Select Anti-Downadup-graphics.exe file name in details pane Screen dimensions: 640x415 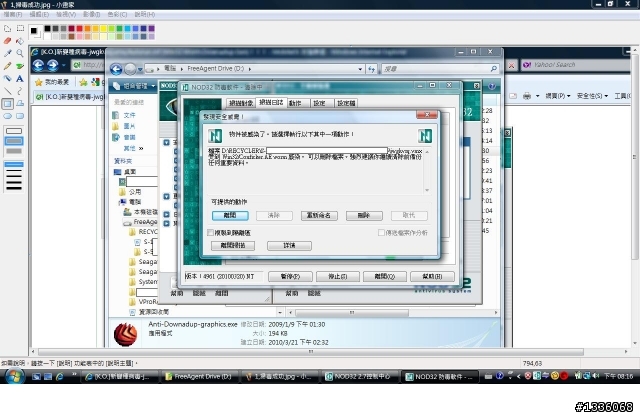click(x=193, y=324)
